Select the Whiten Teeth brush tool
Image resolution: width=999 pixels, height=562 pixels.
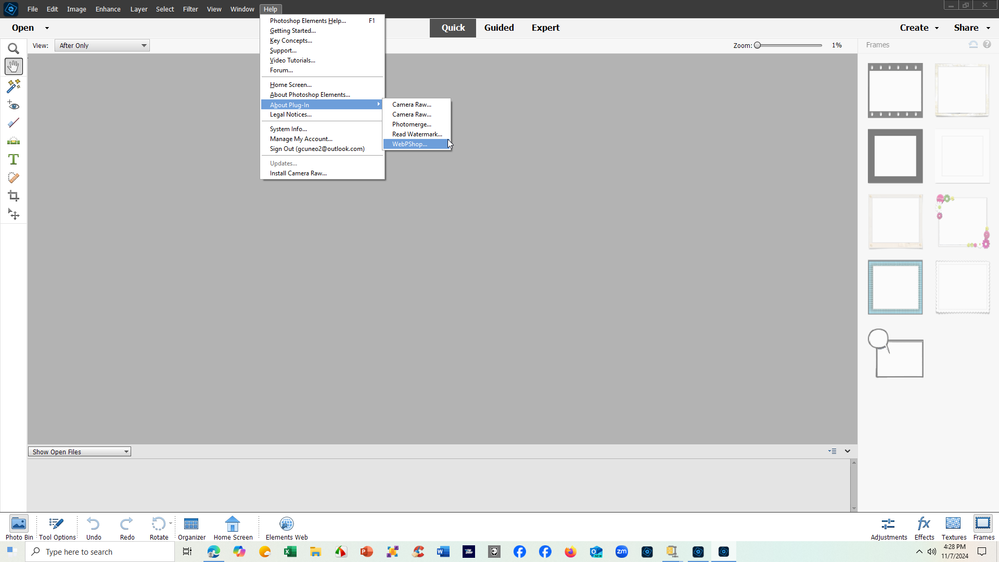click(13, 123)
